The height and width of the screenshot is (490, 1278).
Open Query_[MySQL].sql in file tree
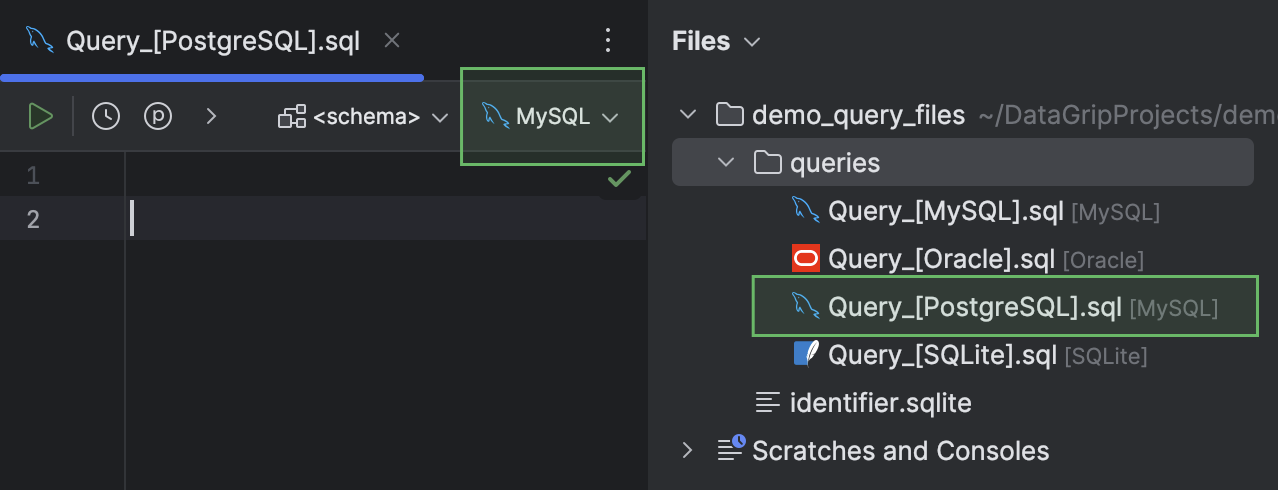(x=945, y=211)
